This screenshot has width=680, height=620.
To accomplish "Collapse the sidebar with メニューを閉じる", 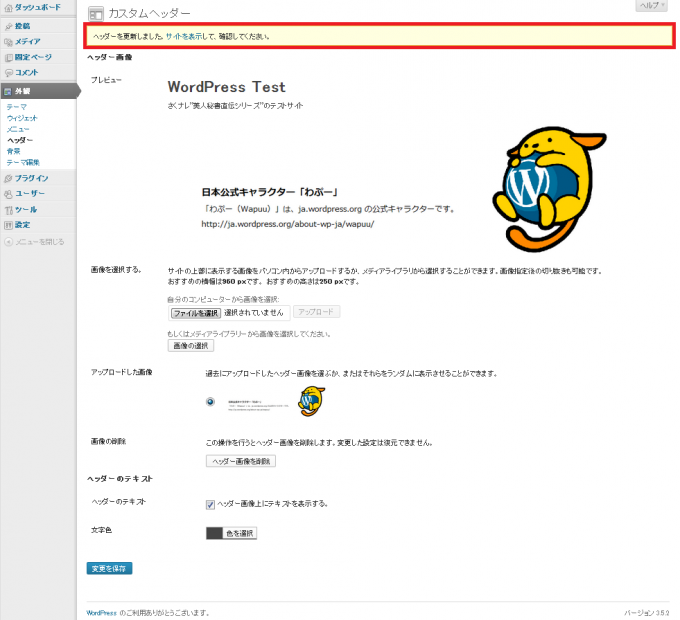I will click(40, 241).
